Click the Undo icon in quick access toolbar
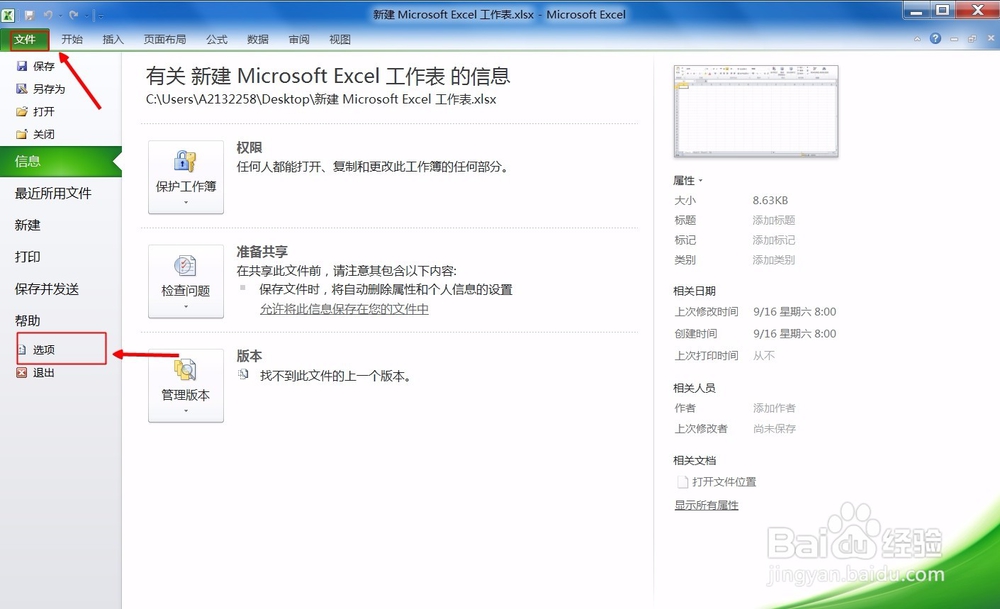The image size is (1000, 609). (48, 15)
